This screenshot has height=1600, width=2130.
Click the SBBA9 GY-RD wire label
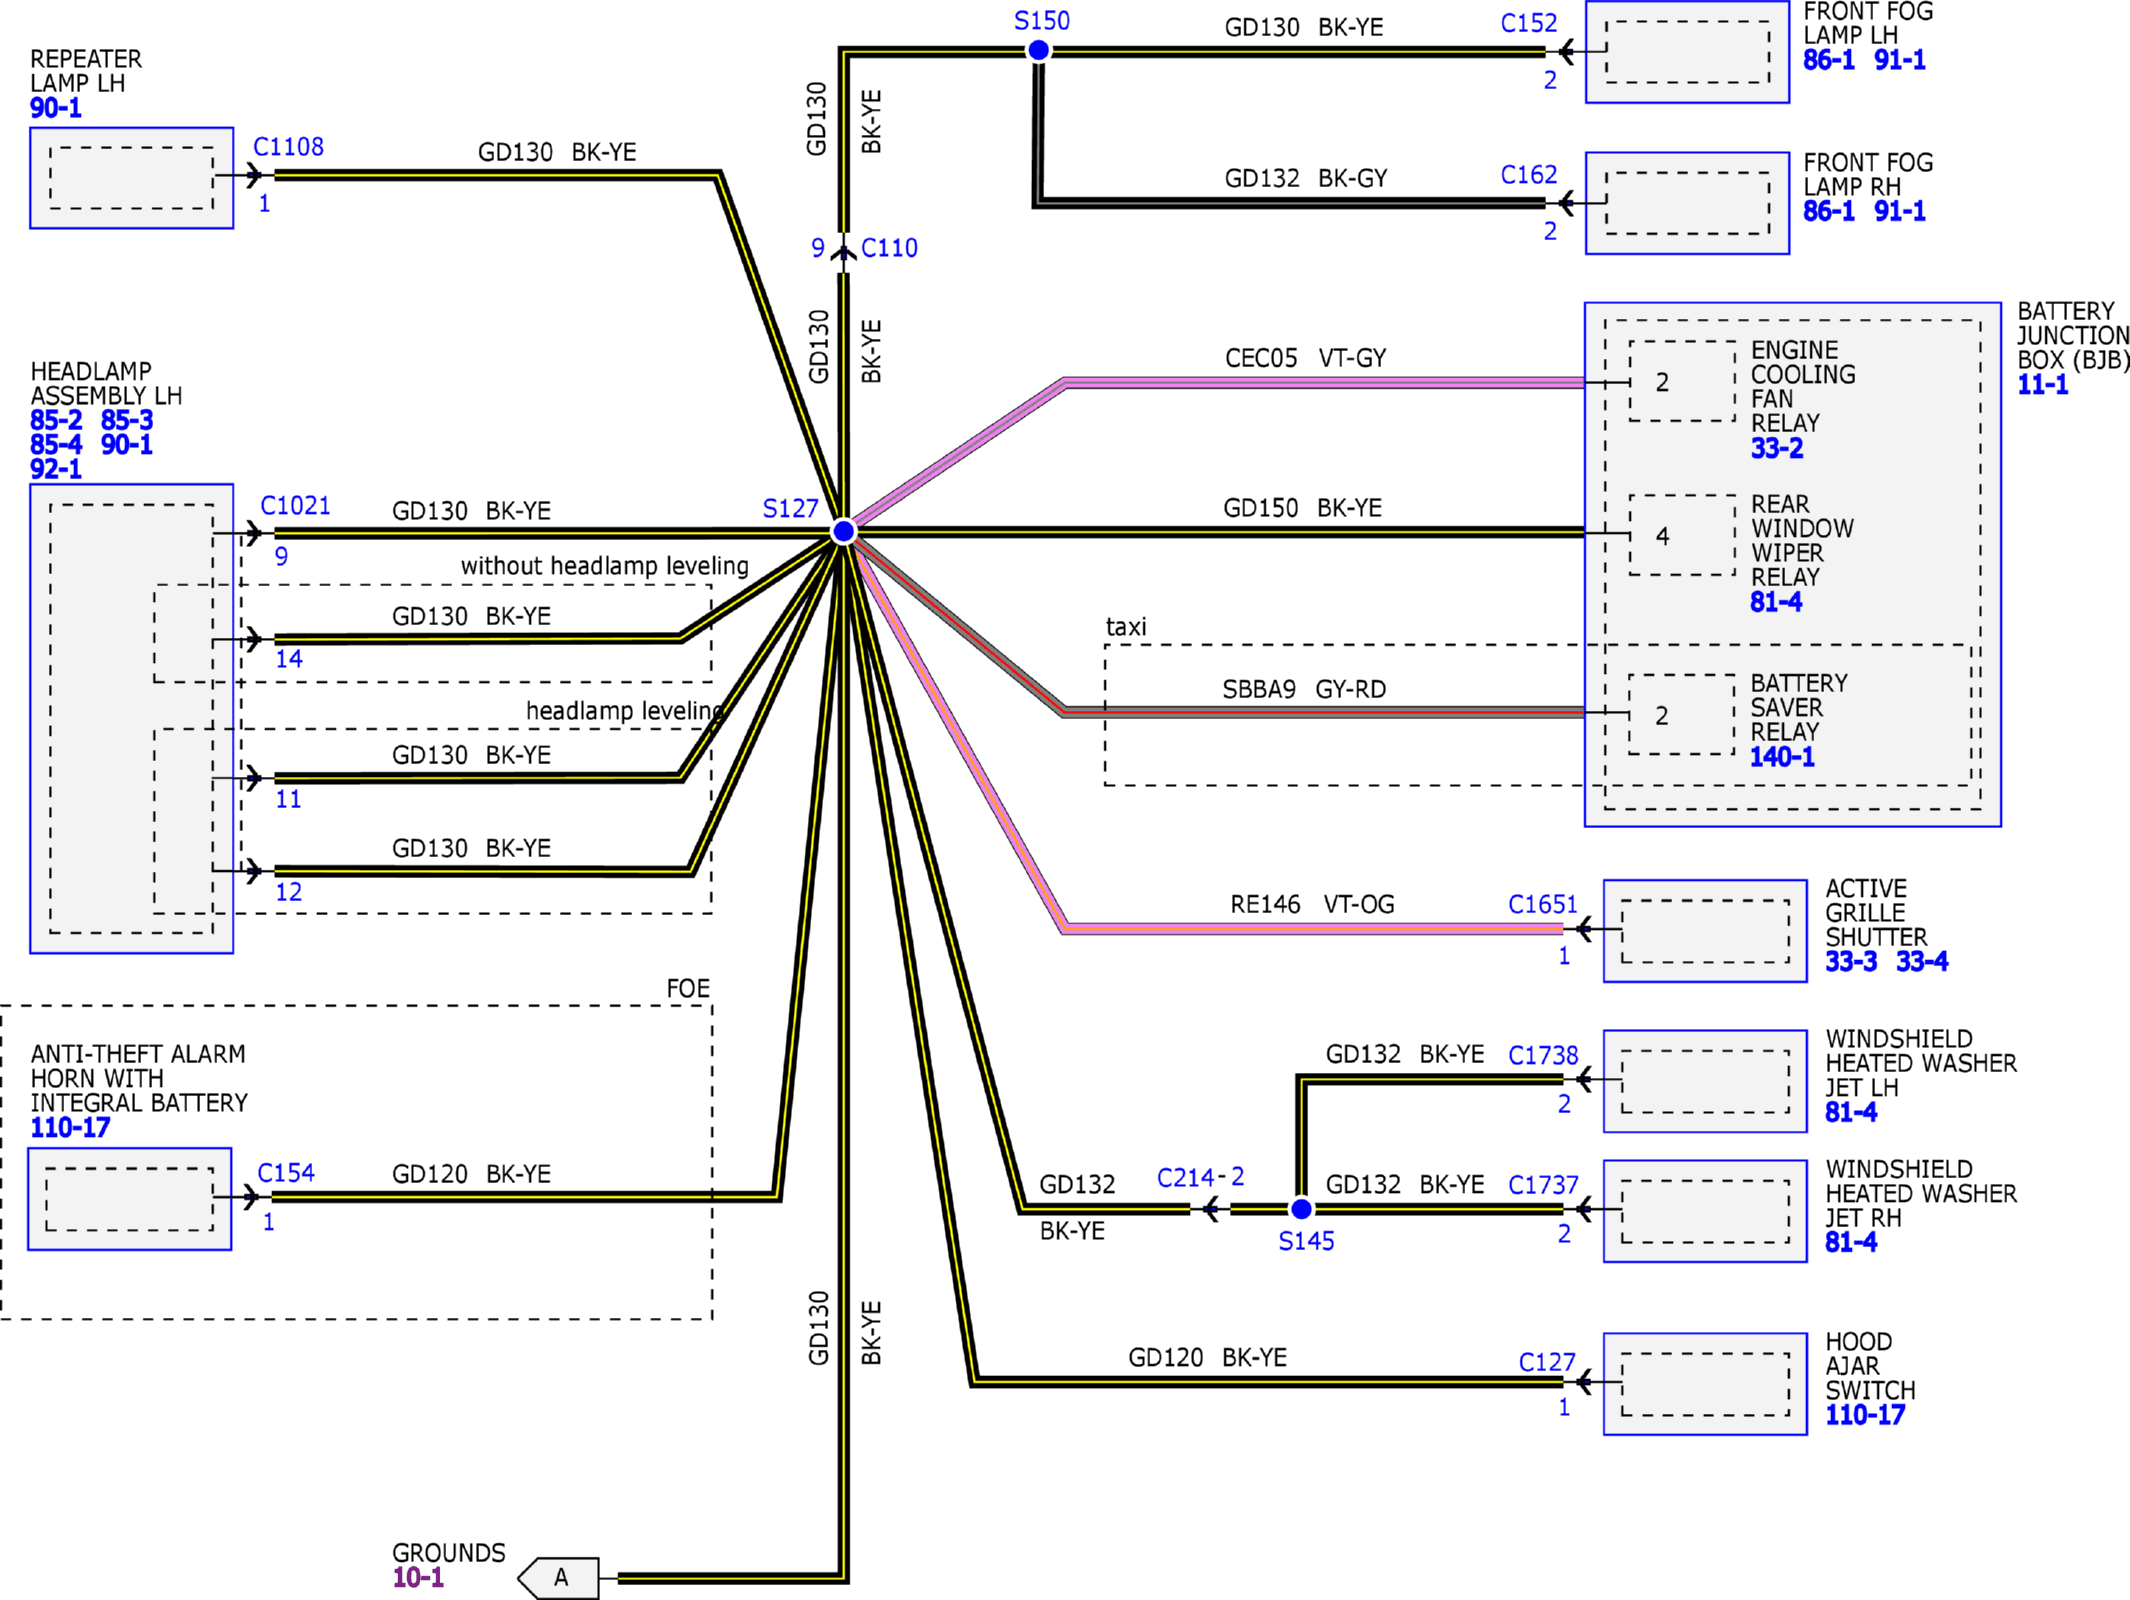coord(1303,689)
